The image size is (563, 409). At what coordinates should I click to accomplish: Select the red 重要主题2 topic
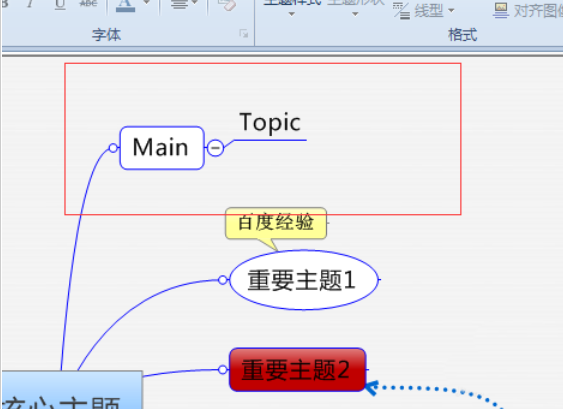tap(298, 370)
